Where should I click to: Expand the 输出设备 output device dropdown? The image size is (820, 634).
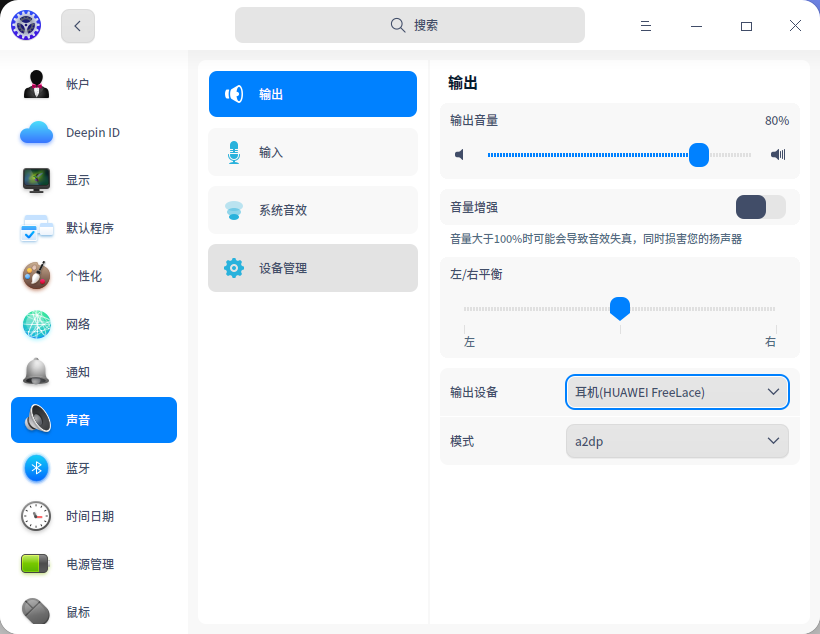(x=677, y=392)
